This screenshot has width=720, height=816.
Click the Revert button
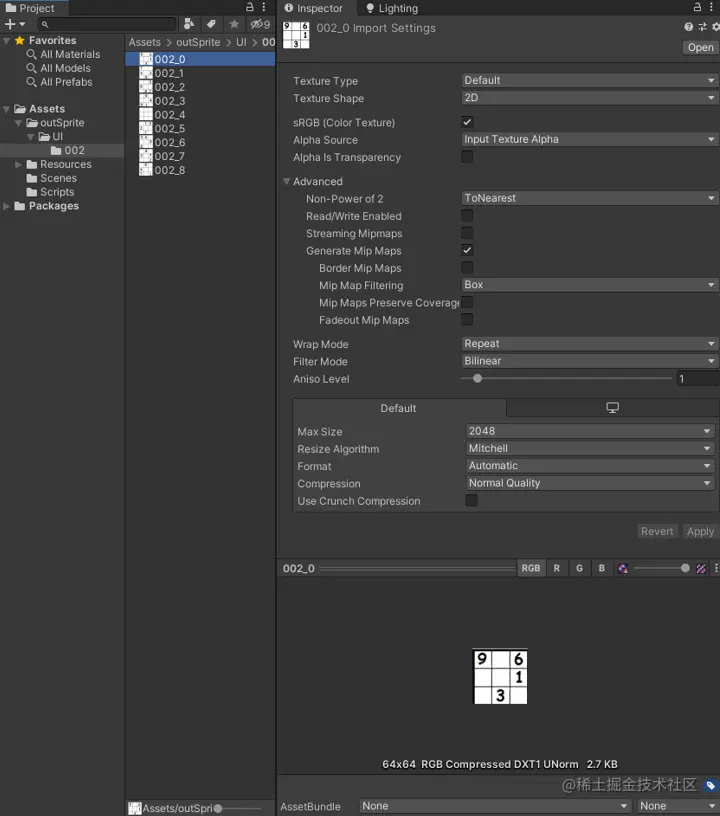[657, 531]
